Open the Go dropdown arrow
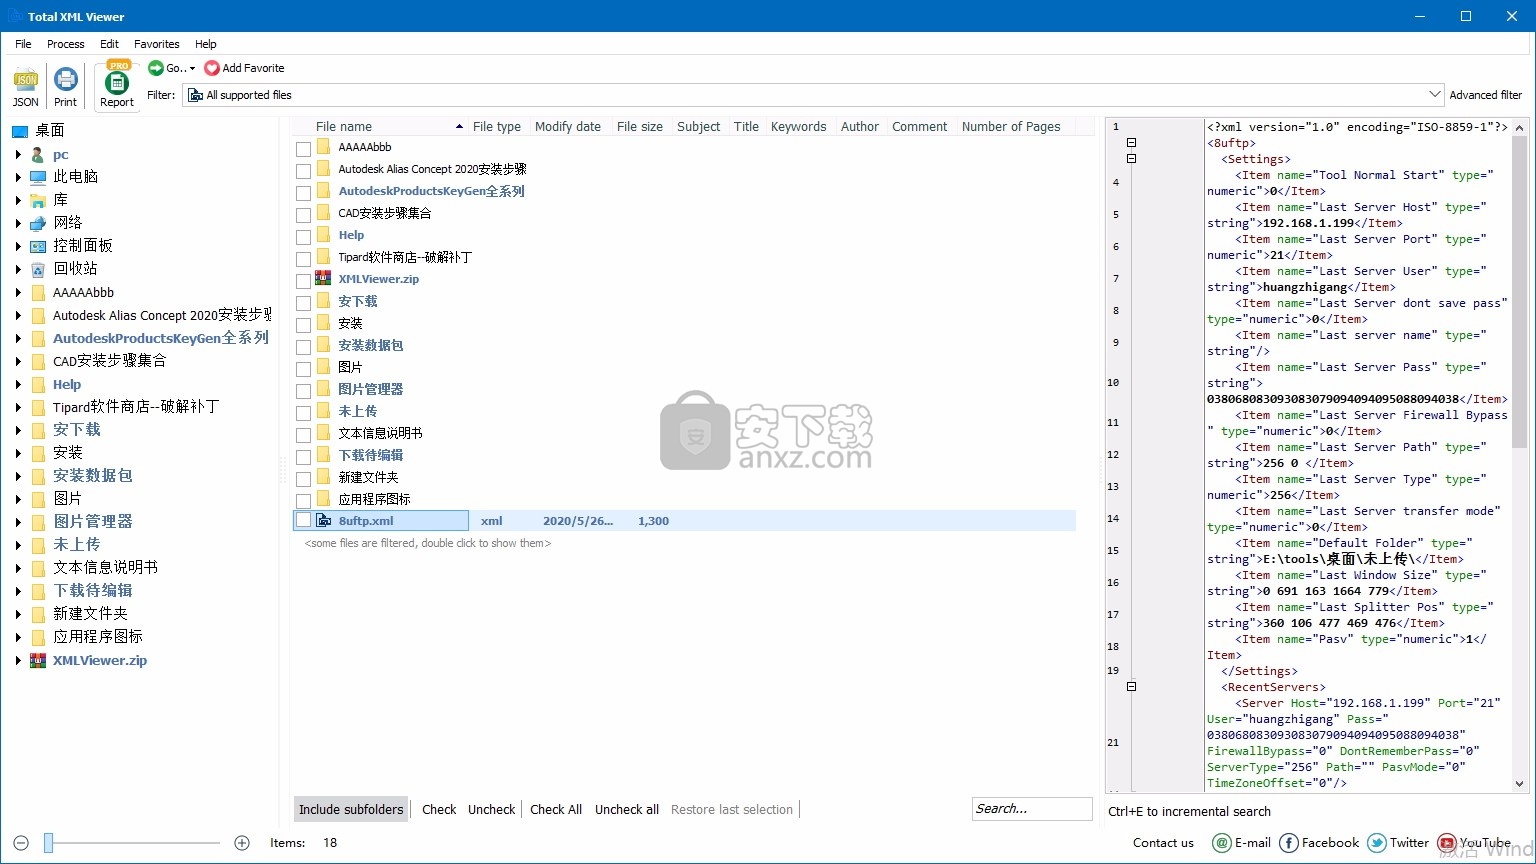 point(192,69)
